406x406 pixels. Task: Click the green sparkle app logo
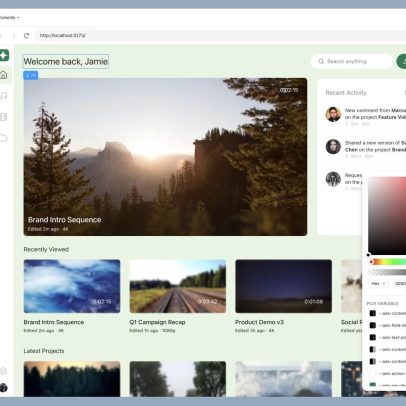click(4, 55)
